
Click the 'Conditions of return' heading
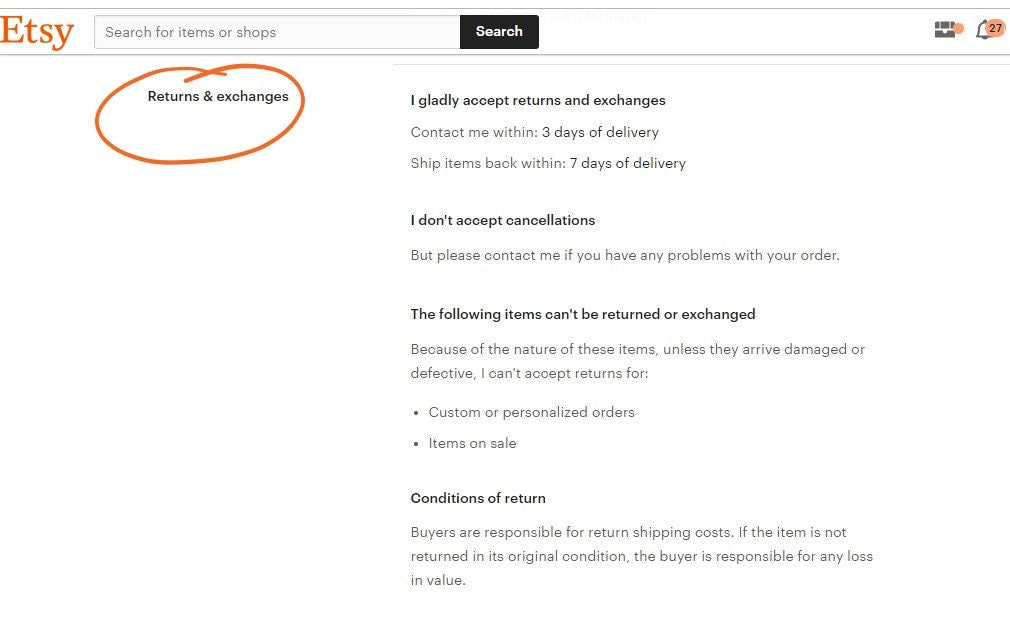click(478, 498)
